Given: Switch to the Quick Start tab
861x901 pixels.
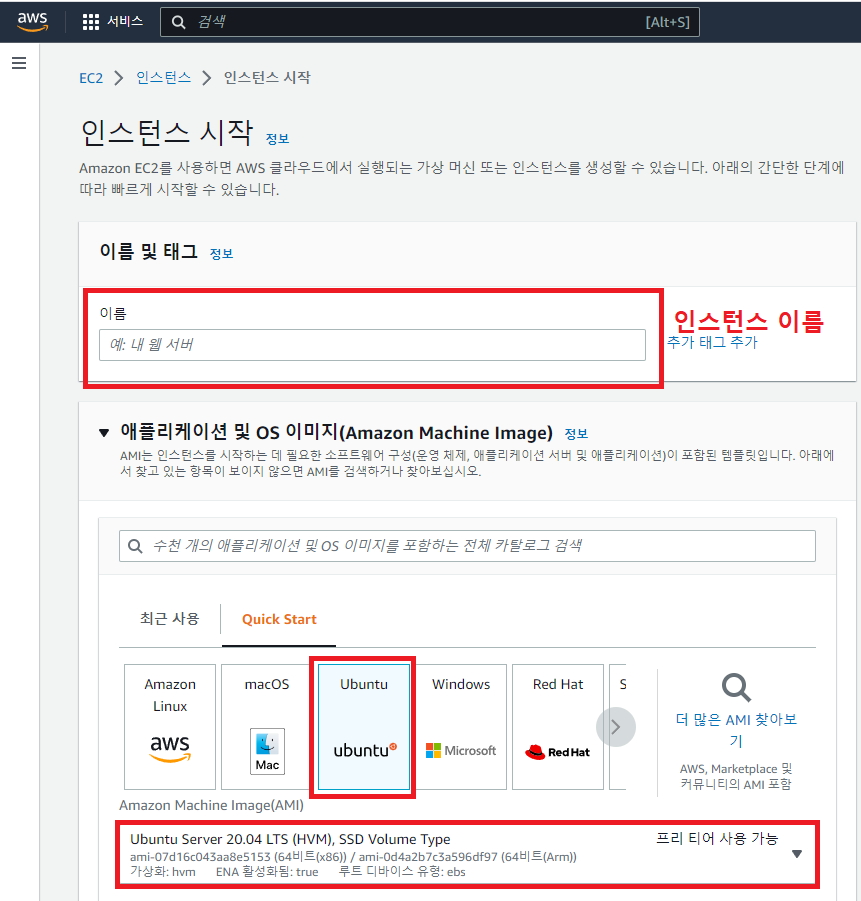Looking at the screenshot, I should pos(279,619).
